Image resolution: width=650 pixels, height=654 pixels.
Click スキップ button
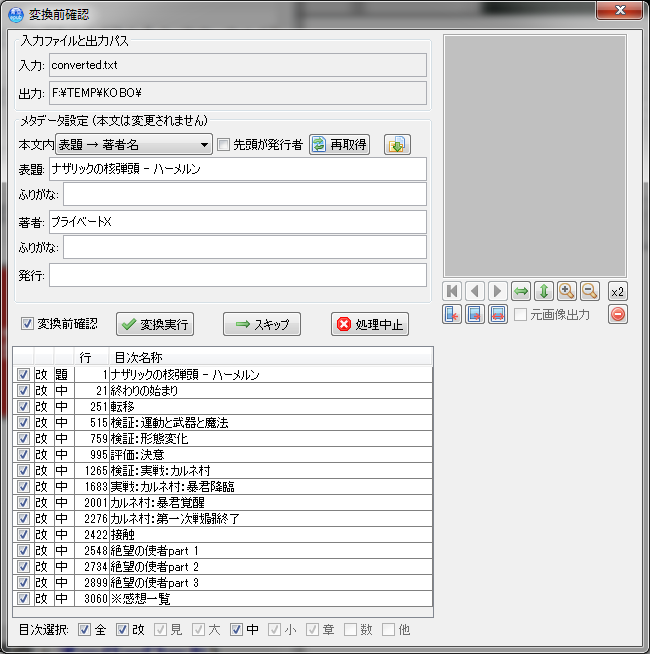pyautogui.click(x=262, y=324)
